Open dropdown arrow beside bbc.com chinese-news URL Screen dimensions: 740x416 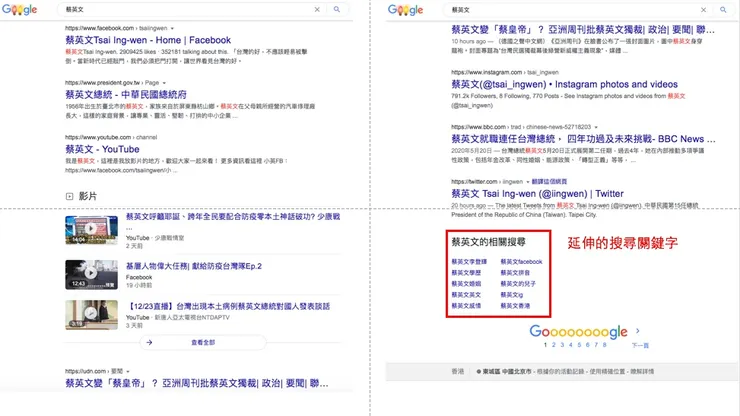point(596,127)
